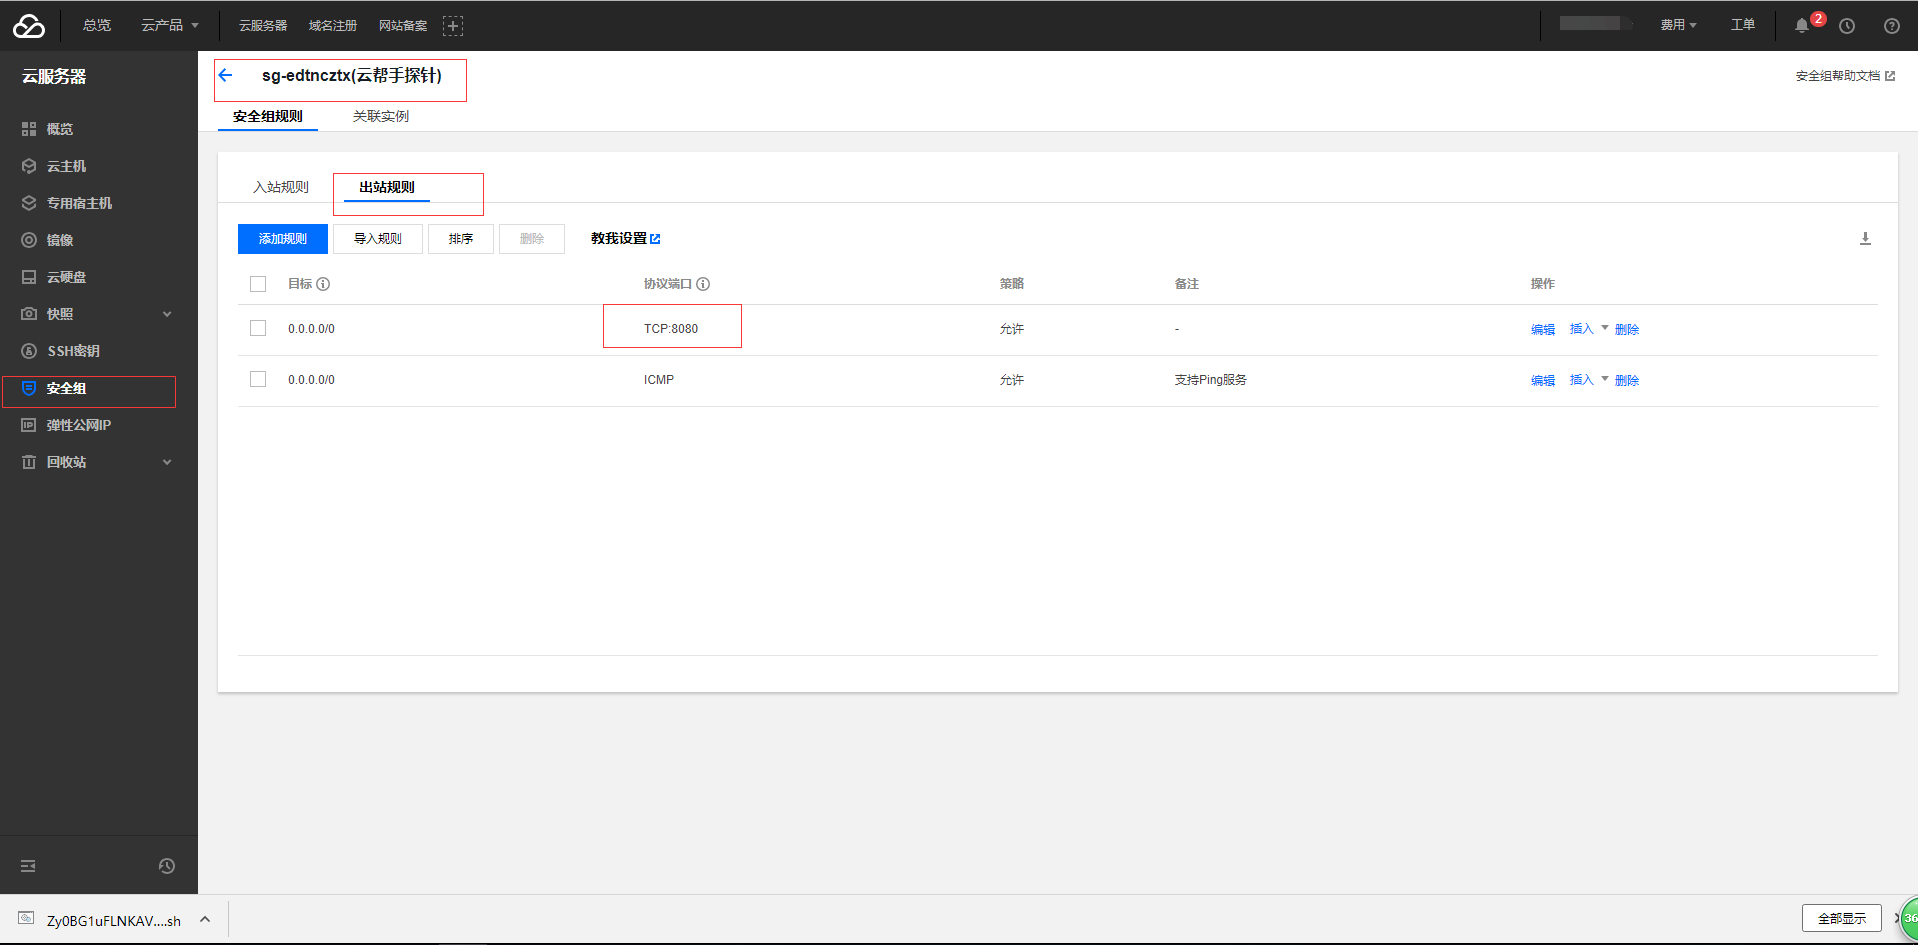Switch to the 关联实例 tab

click(380, 117)
